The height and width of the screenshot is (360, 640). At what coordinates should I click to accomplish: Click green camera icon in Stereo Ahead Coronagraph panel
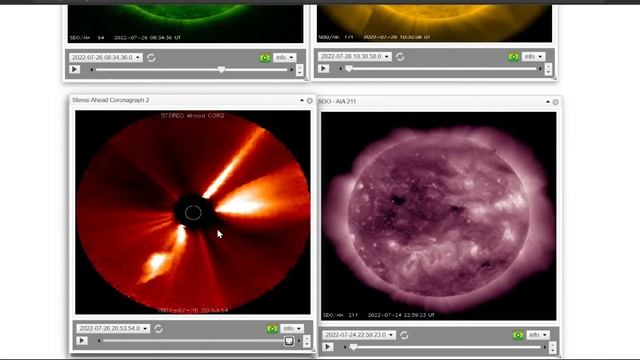tap(272, 328)
